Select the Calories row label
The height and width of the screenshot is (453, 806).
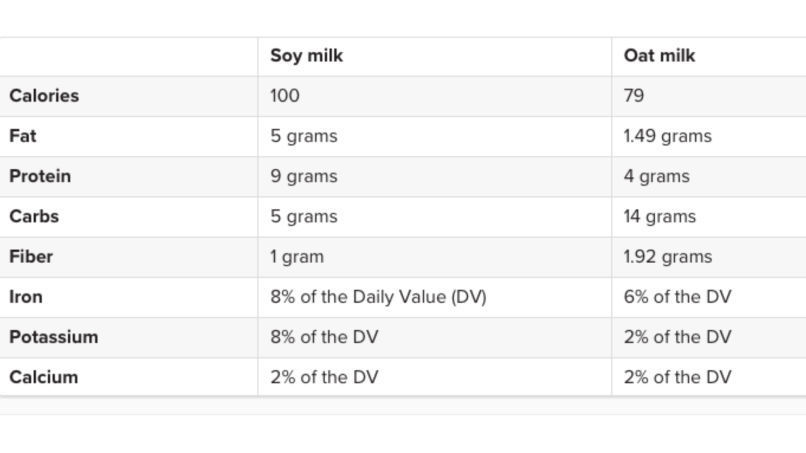click(44, 96)
